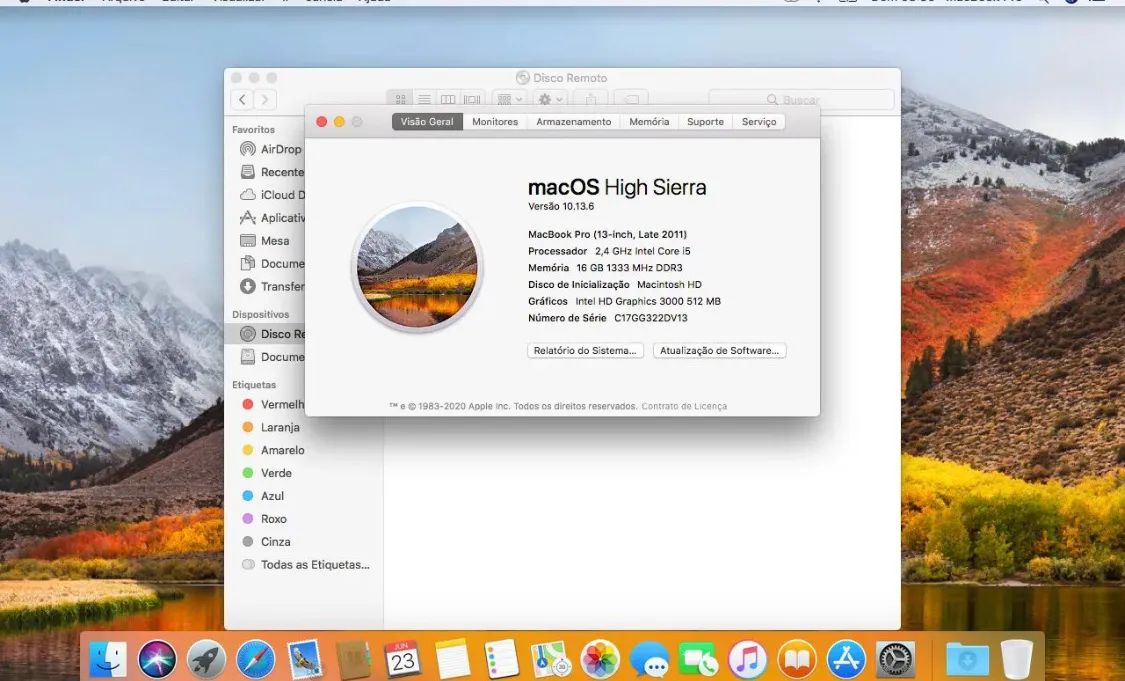Open FaceTime app in Dock
1125x681 pixels.
point(698,659)
